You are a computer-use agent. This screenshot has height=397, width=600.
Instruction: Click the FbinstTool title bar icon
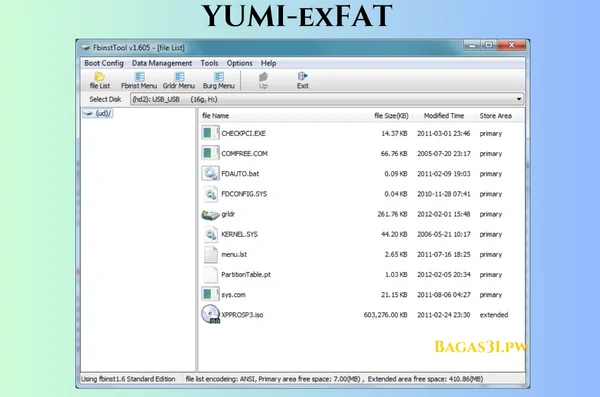pyautogui.click(x=85, y=48)
